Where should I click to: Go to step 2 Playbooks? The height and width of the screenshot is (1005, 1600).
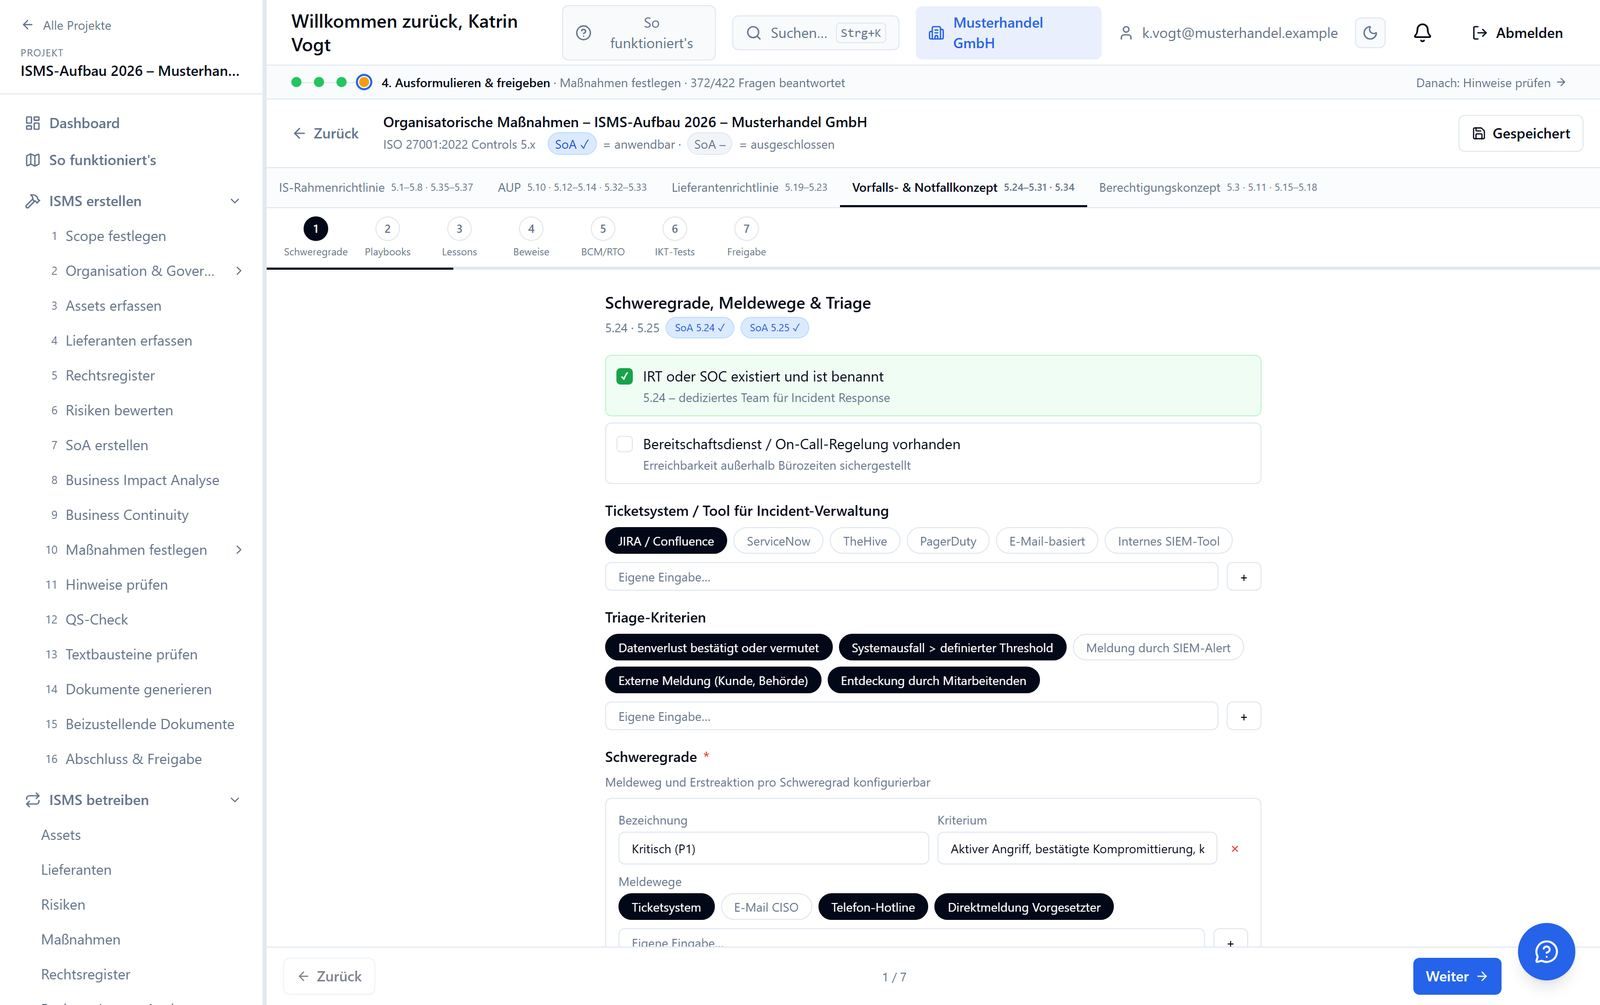click(x=387, y=238)
